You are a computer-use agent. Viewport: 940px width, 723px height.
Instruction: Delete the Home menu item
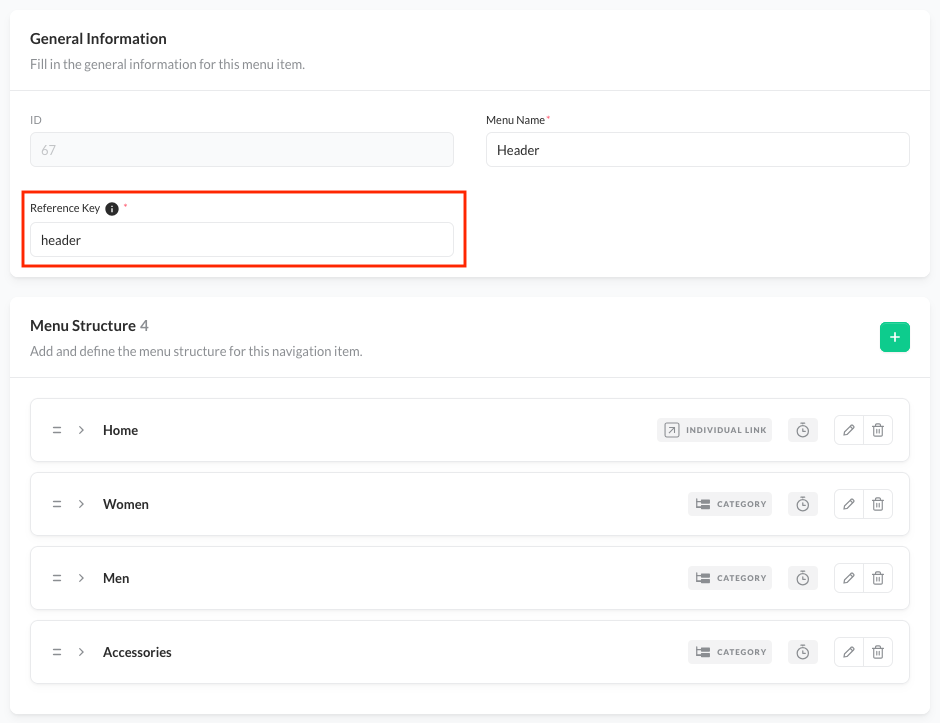(878, 430)
